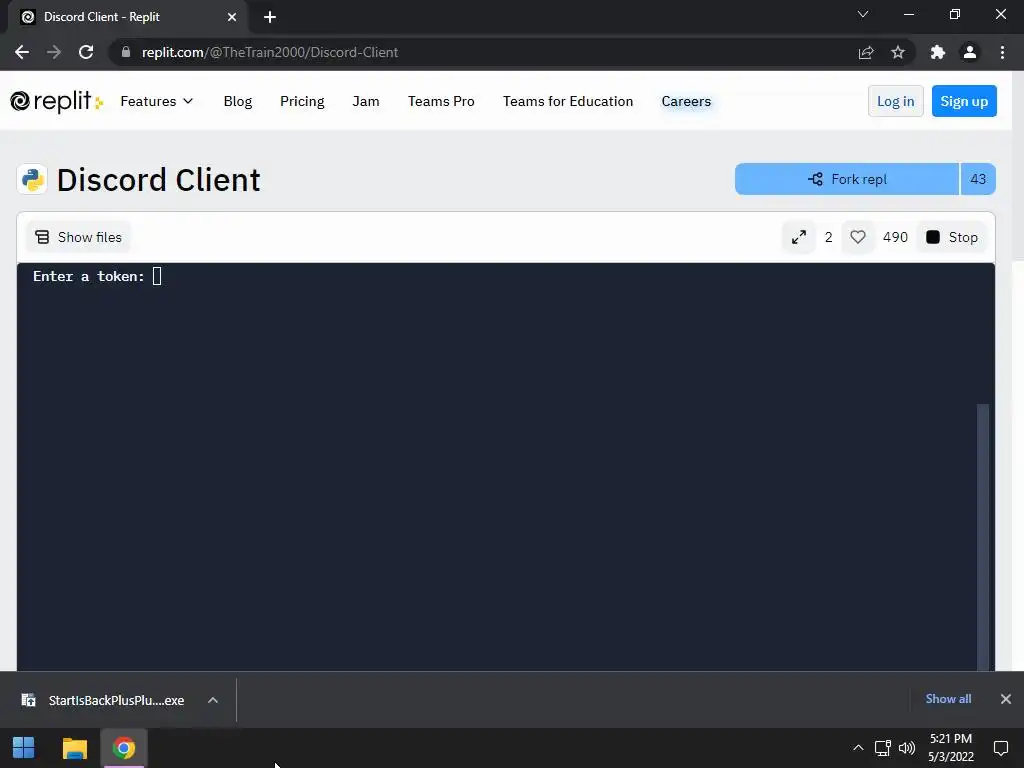
Task: Click the Sign up button
Action: 964,101
